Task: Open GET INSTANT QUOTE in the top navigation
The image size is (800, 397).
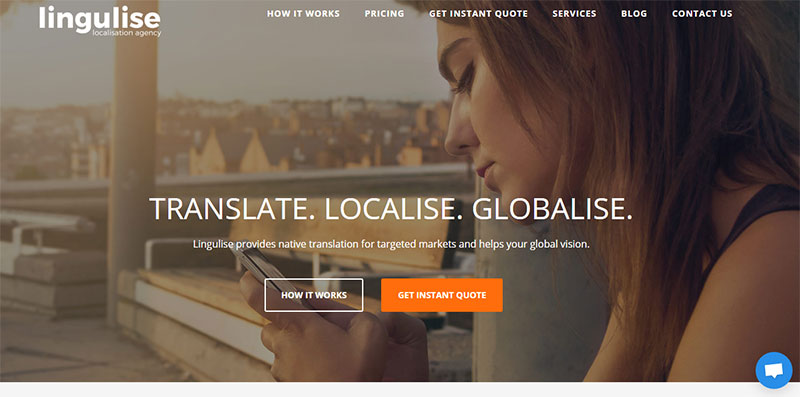Action: (478, 14)
